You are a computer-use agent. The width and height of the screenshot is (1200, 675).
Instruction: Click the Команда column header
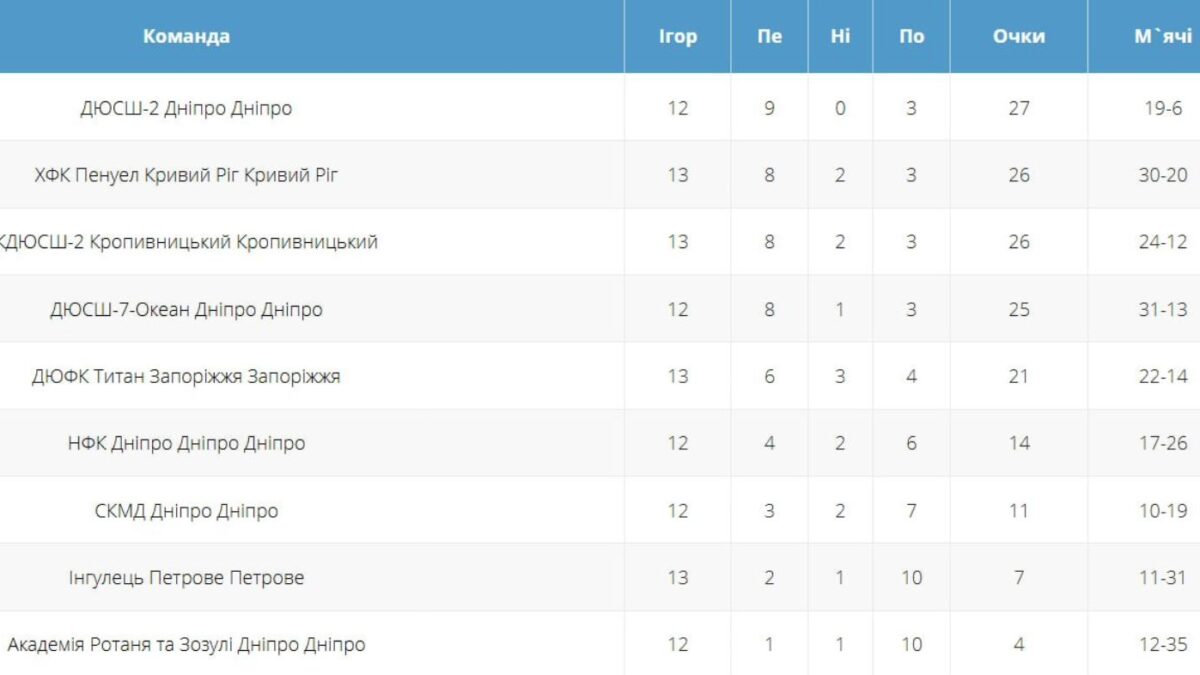pos(186,36)
